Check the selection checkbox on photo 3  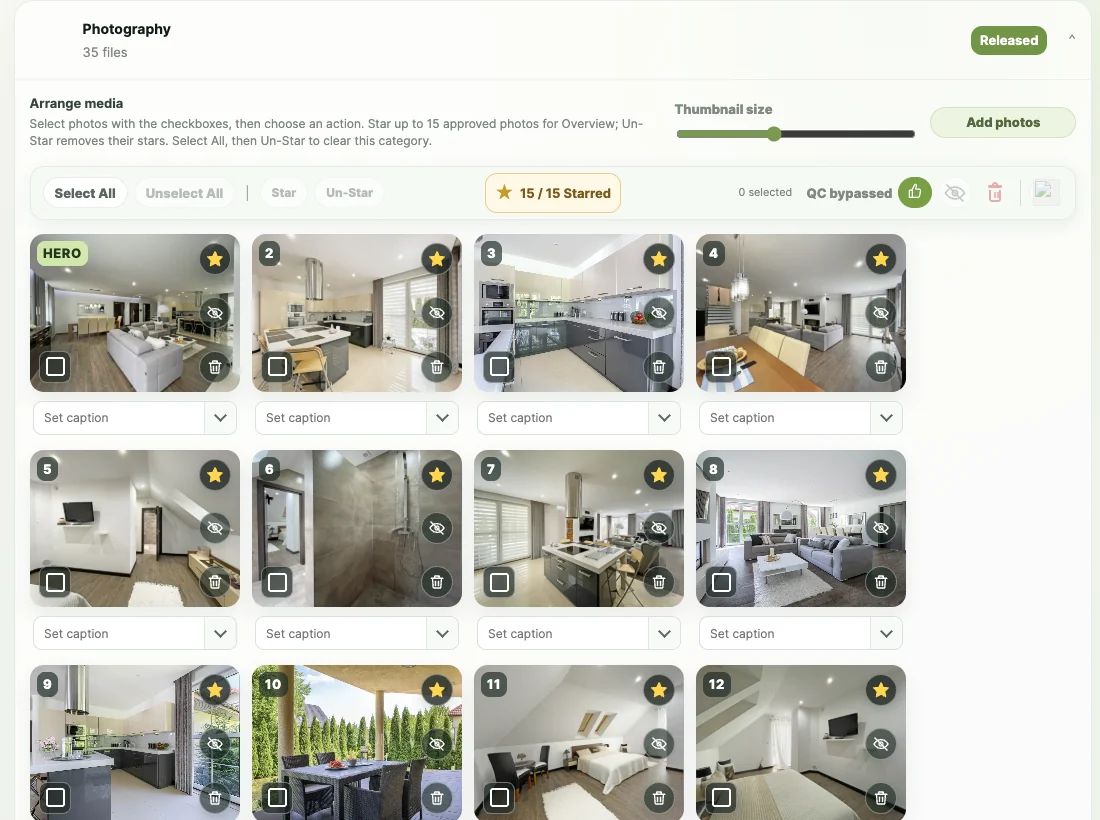[x=499, y=366]
